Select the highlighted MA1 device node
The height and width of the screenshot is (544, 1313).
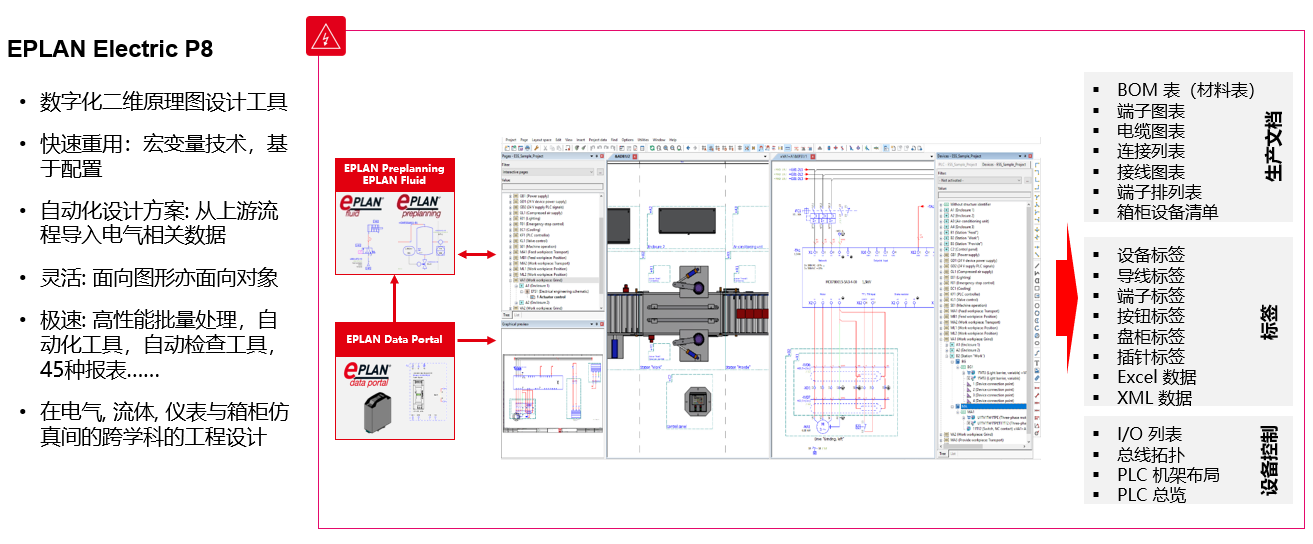pyautogui.click(x=993, y=407)
